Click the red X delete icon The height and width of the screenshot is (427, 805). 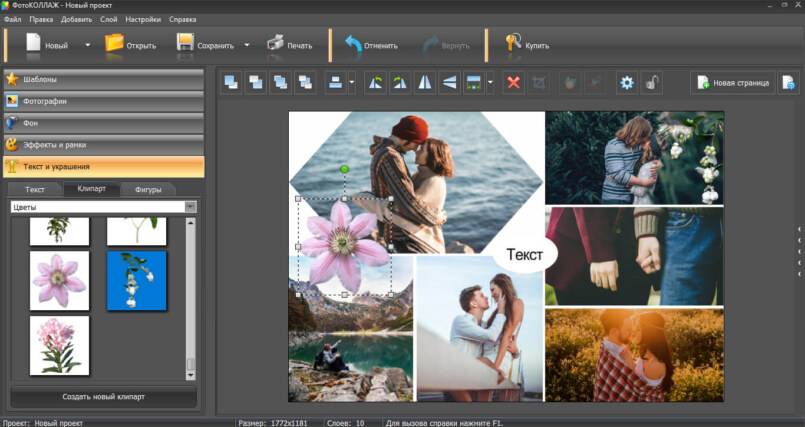514,83
